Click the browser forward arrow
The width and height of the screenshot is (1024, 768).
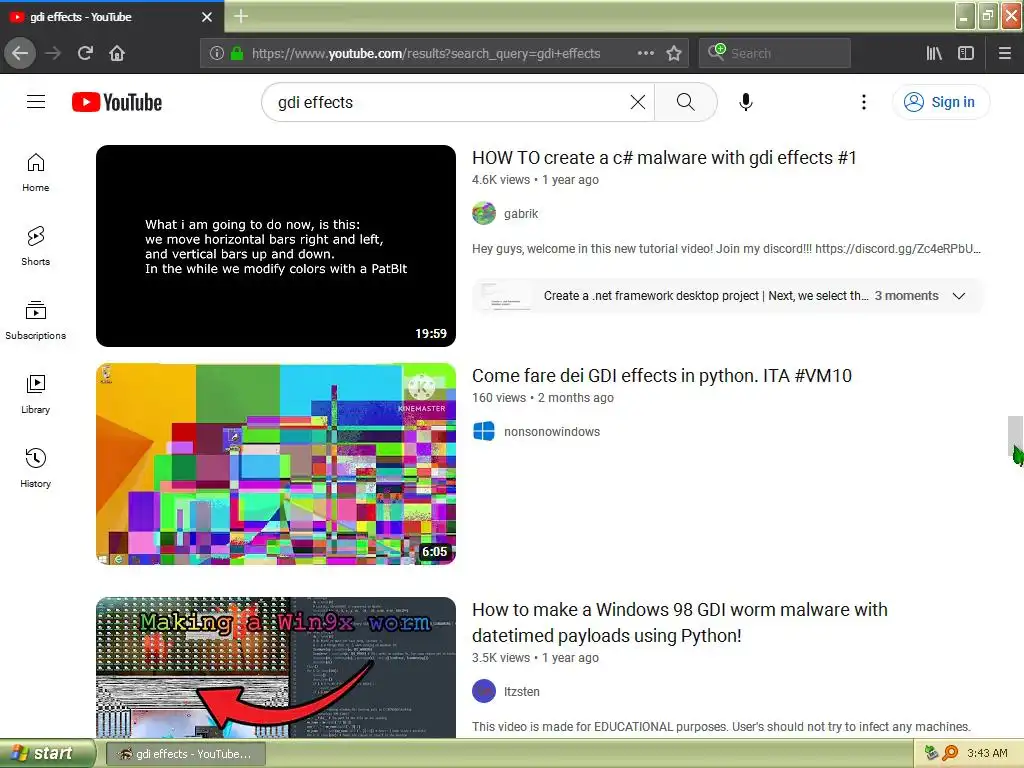(53, 53)
